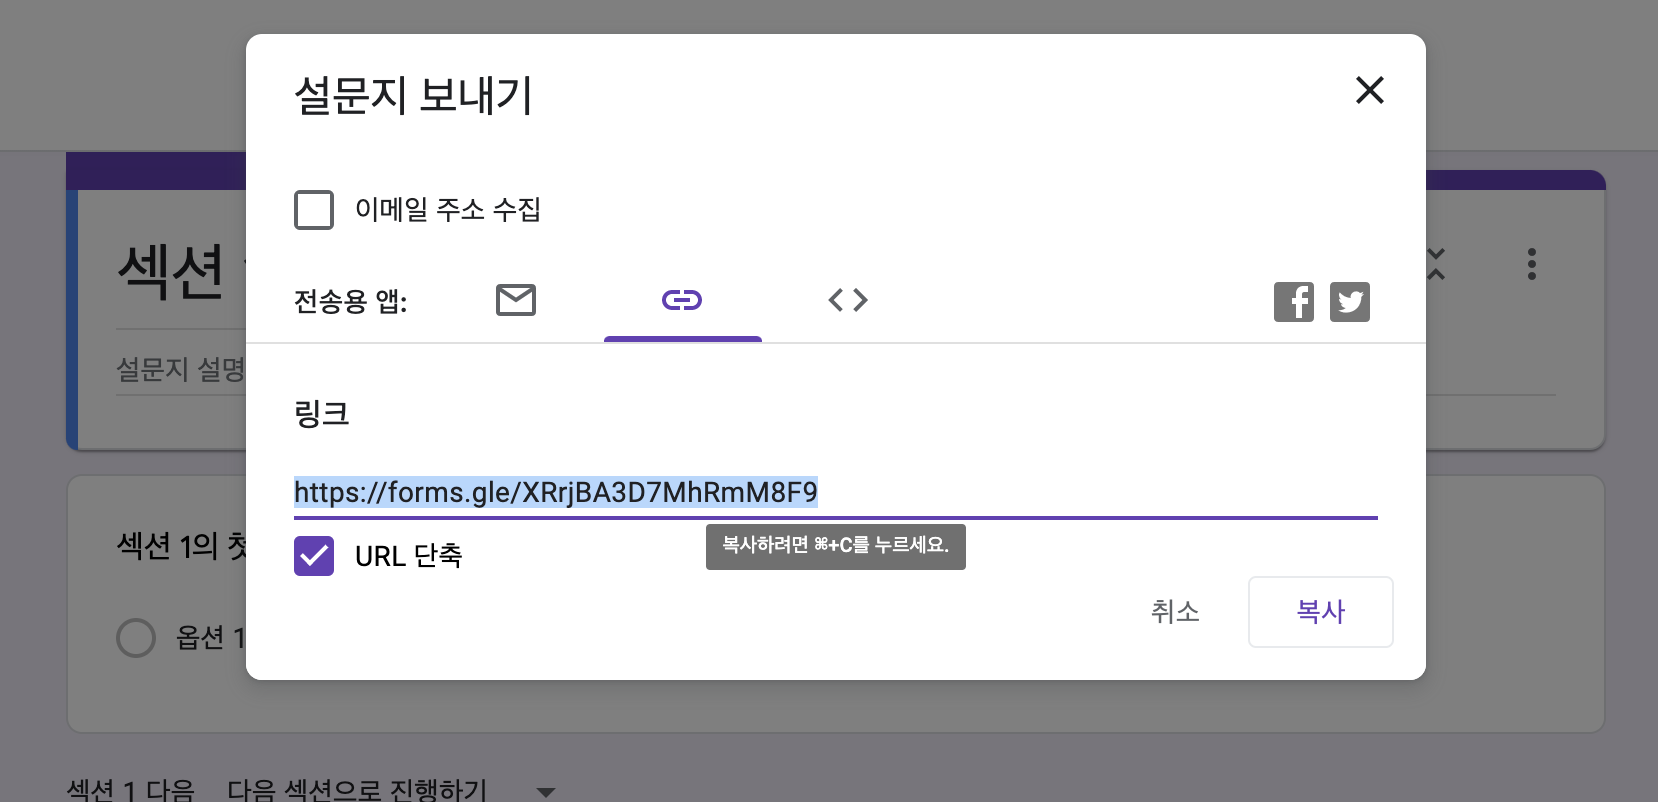Select the embed HTML tab icon
1658x802 pixels.
(848, 300)
